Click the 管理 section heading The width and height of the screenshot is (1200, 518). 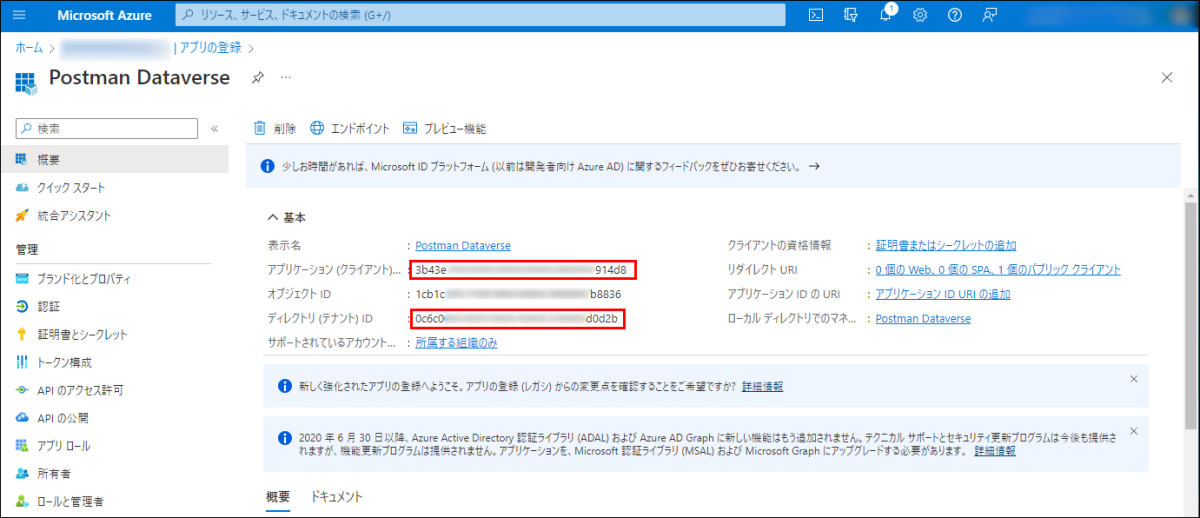coord(27,249)
